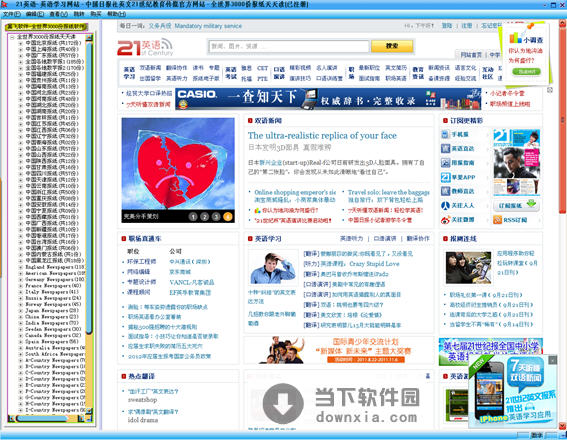Click the 报刊连线 group photo thumbnail
Image resolution: width=567 pixels, height=440 pixels.
pos(468,268)
